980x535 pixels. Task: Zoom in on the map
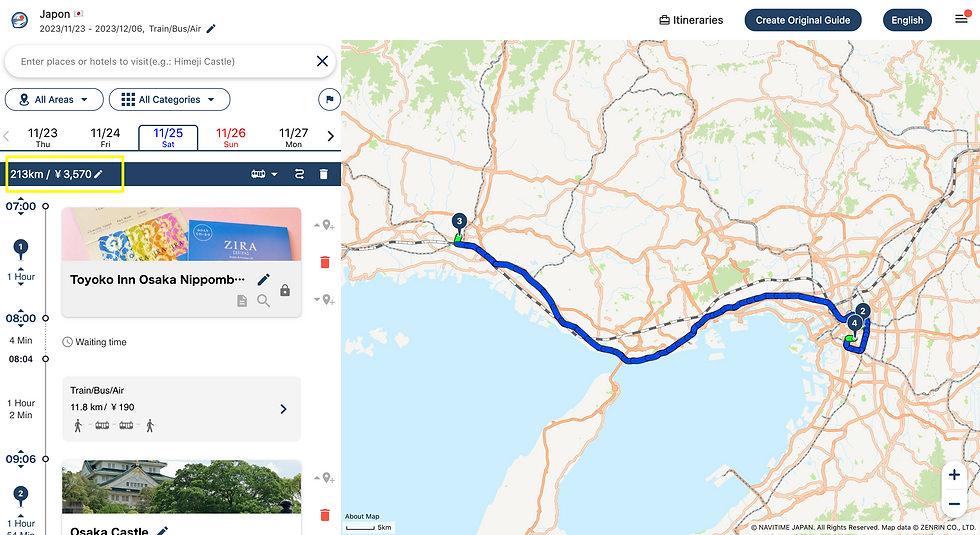(x=954, y=475)
